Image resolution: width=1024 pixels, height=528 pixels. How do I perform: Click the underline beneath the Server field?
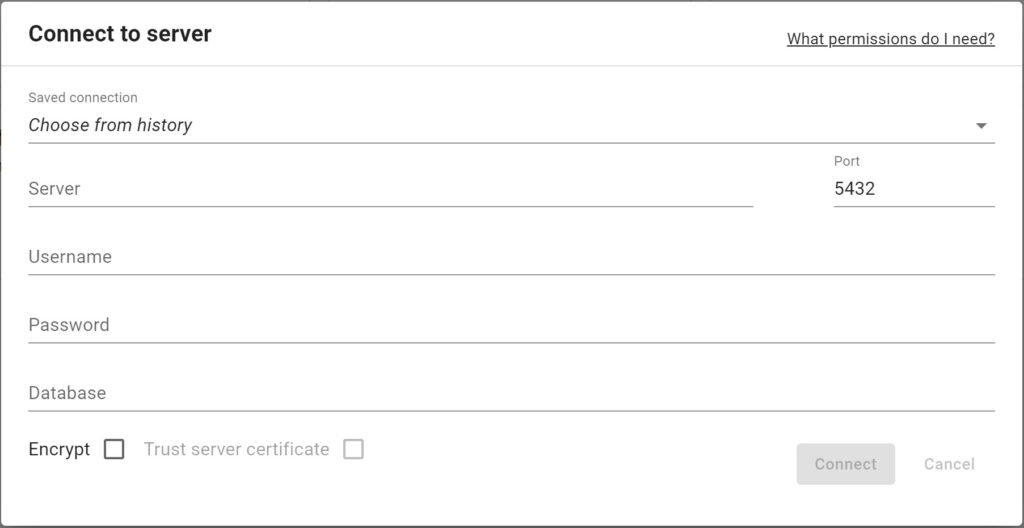click(390, 206)
